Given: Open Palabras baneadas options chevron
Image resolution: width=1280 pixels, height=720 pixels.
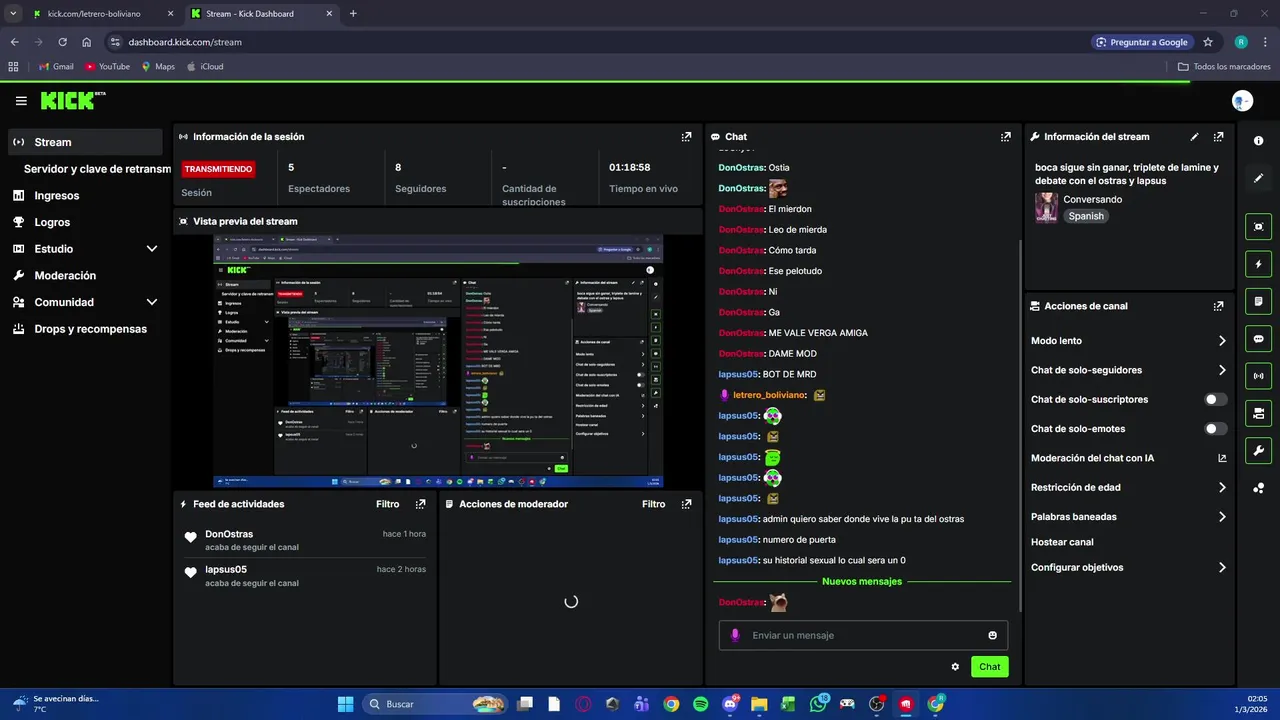Looking at the screenshot, I should (x=1222, y=517).
